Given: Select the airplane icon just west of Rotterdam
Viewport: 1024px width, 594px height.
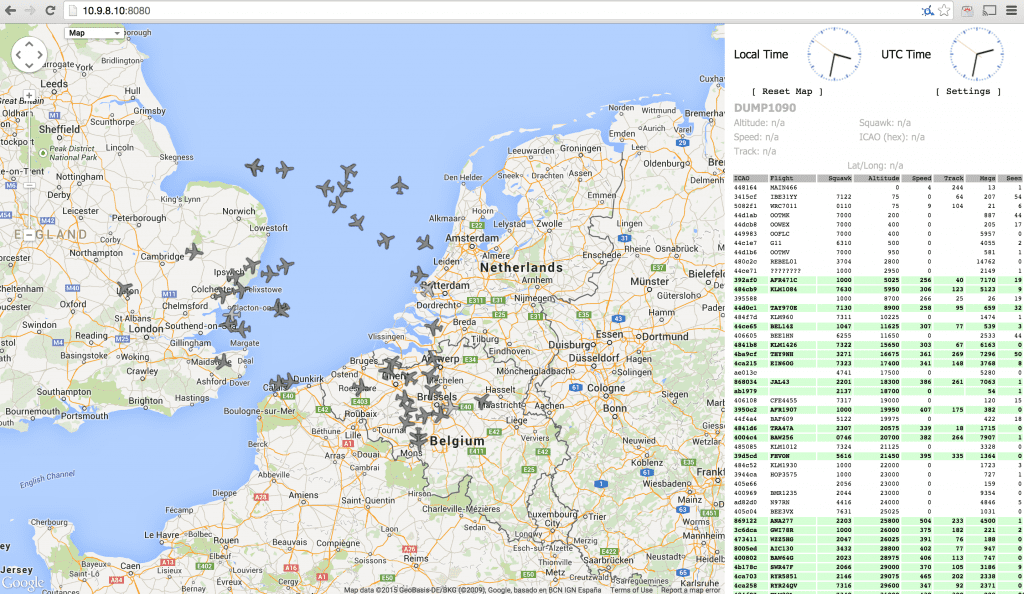Looking at the screenshot, I should coord(419,275).
